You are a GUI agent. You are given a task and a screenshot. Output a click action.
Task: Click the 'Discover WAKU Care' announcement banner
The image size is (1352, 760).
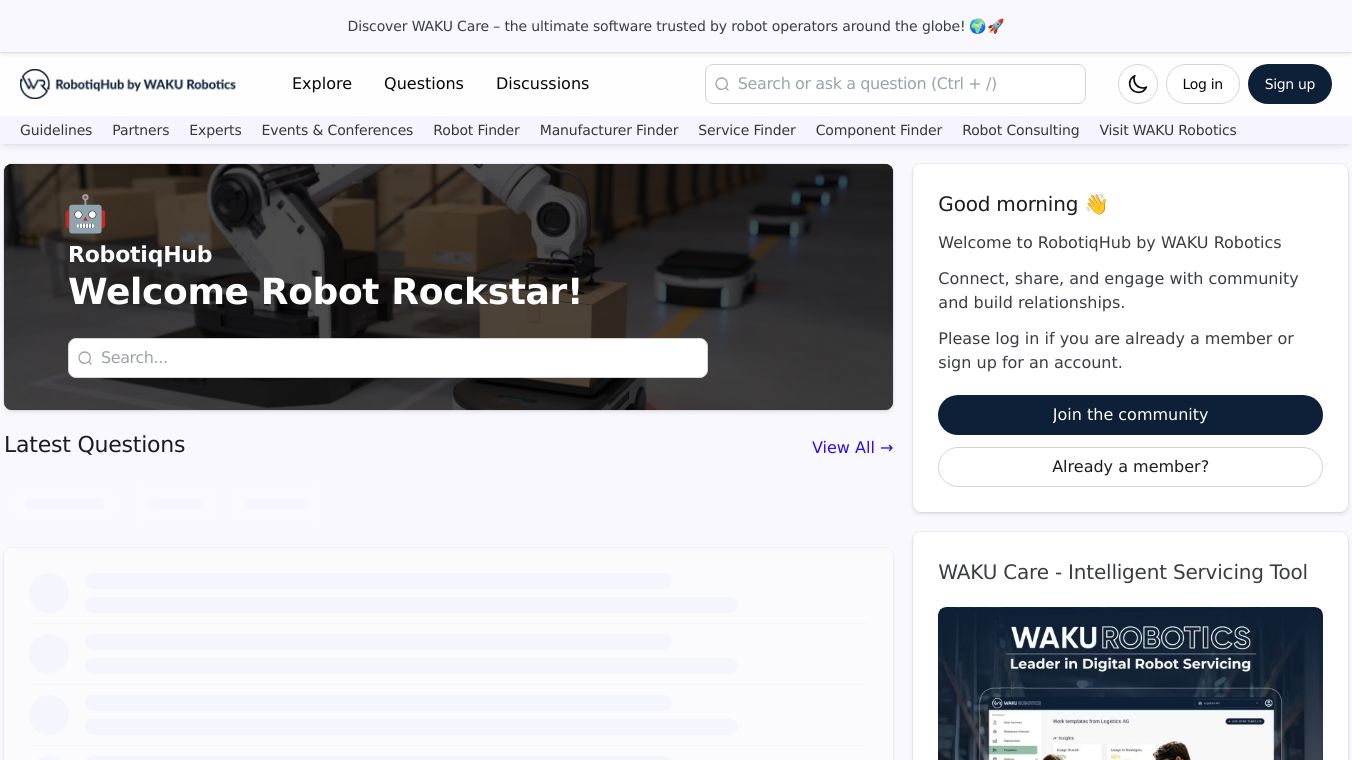676,26
